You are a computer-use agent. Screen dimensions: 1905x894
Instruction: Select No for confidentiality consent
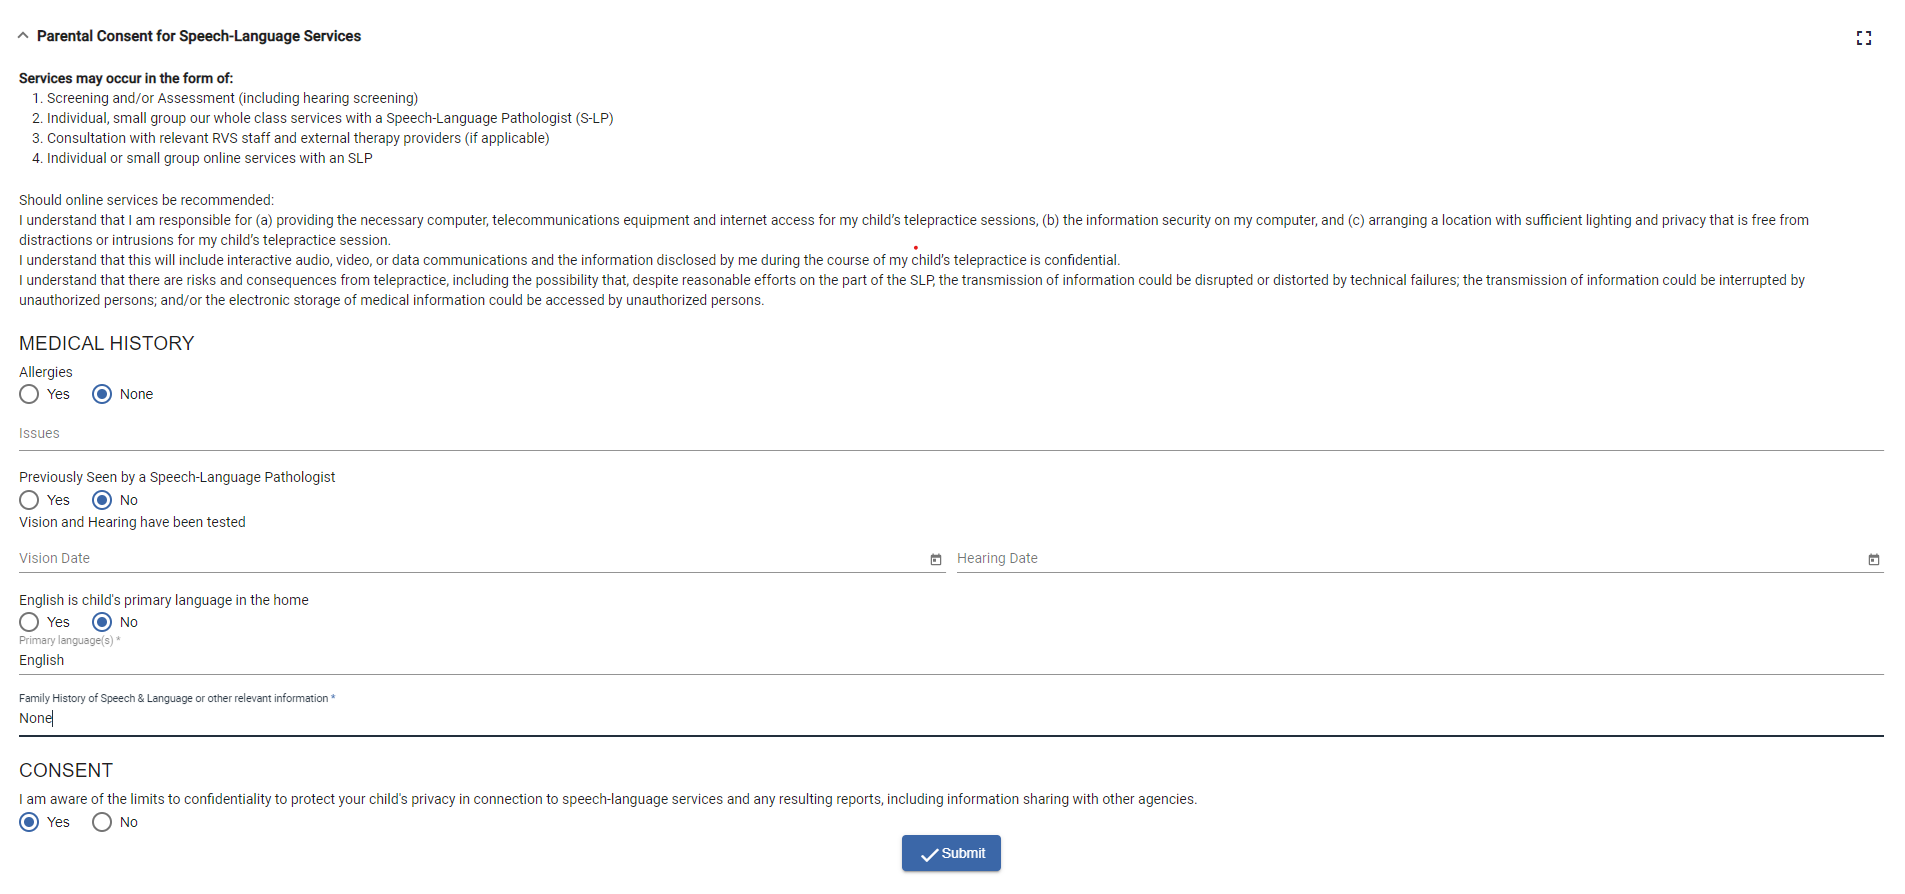pos(102,822)
